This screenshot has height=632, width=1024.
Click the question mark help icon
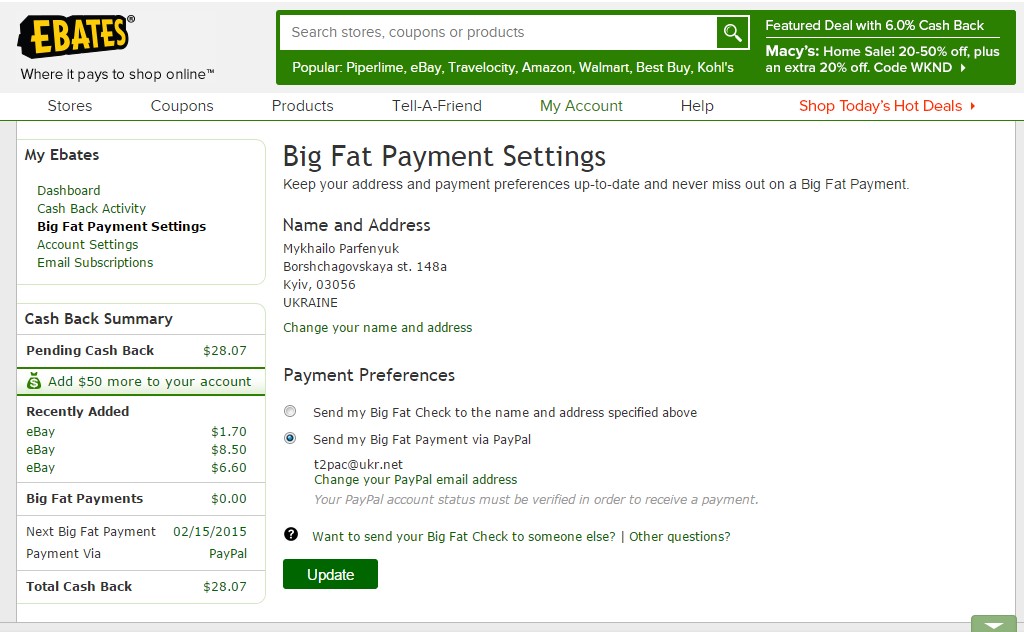[x=291, y=535]
